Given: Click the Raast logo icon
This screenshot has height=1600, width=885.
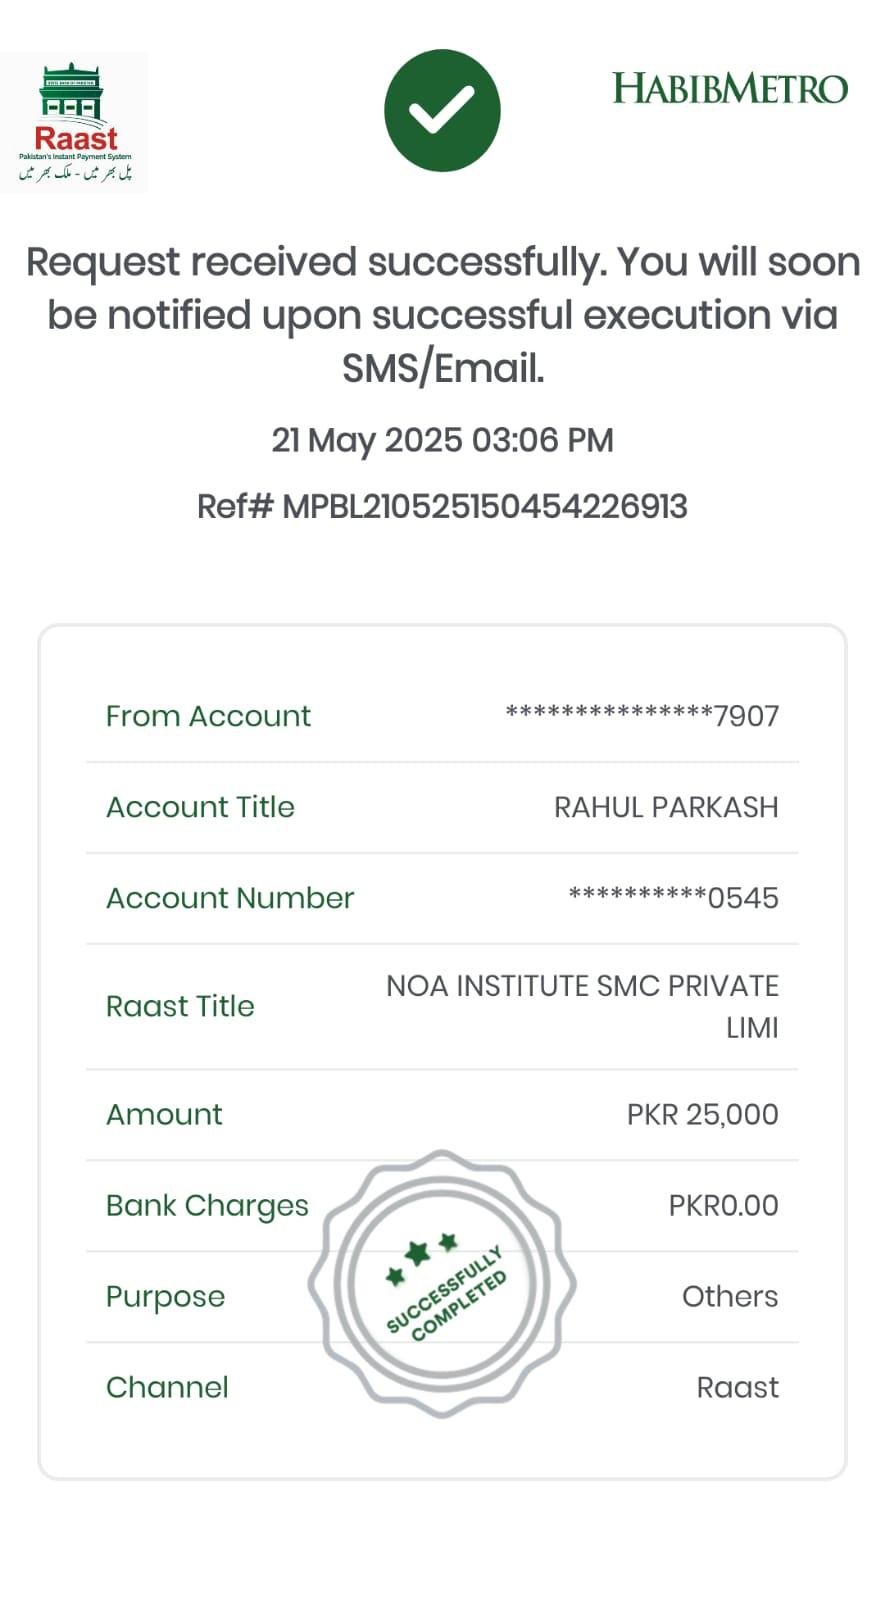Looking at the screenshot, I should (x=75, y=123).
